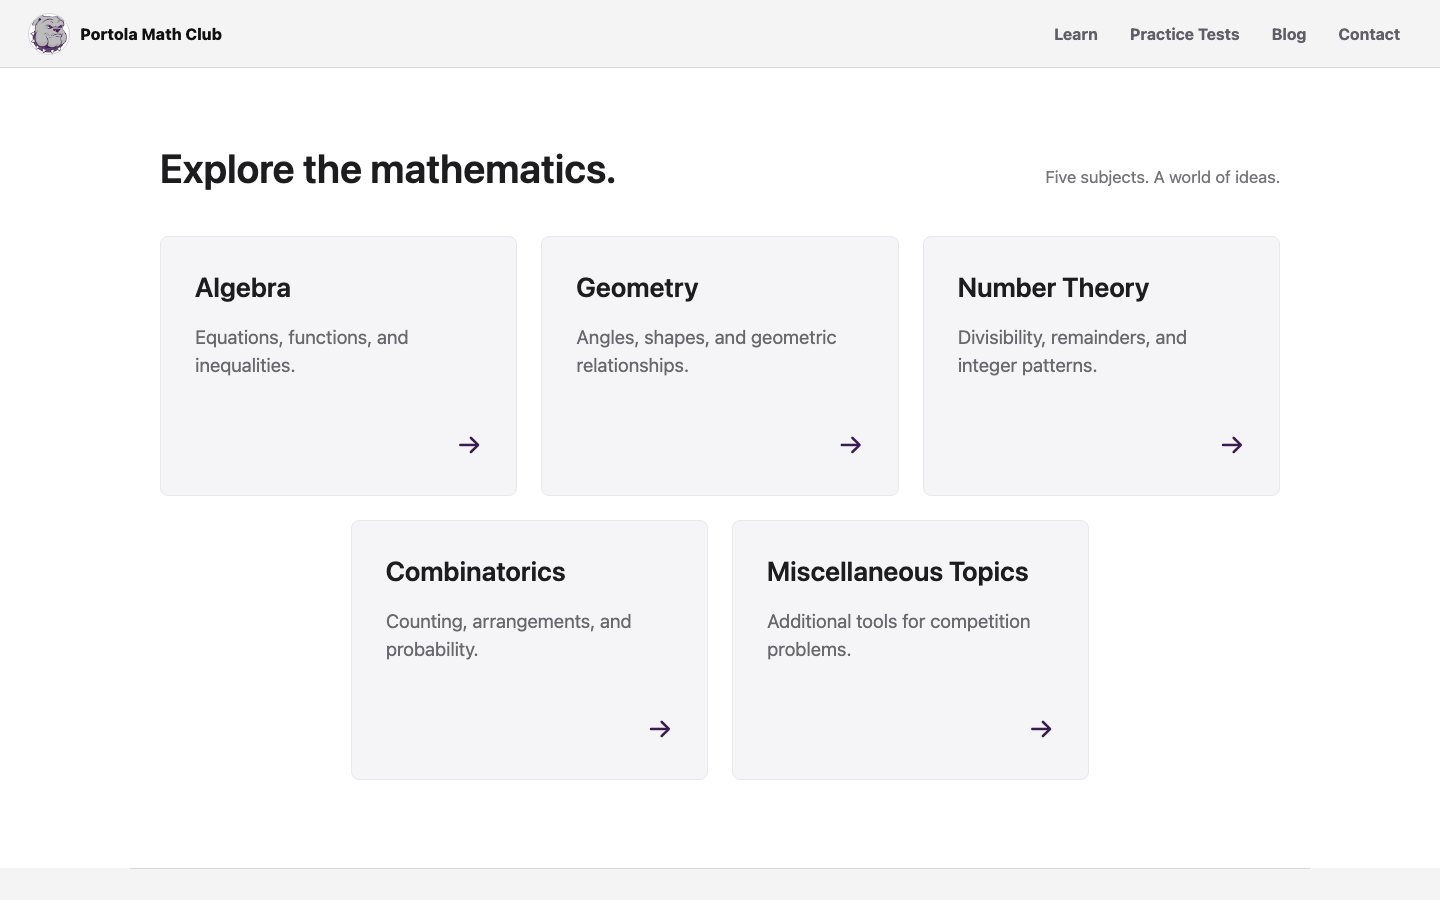Click text 'Angles, shapes, and geometric relationships.'
The width and height of the screenshot is (1440, 900).
706,351
